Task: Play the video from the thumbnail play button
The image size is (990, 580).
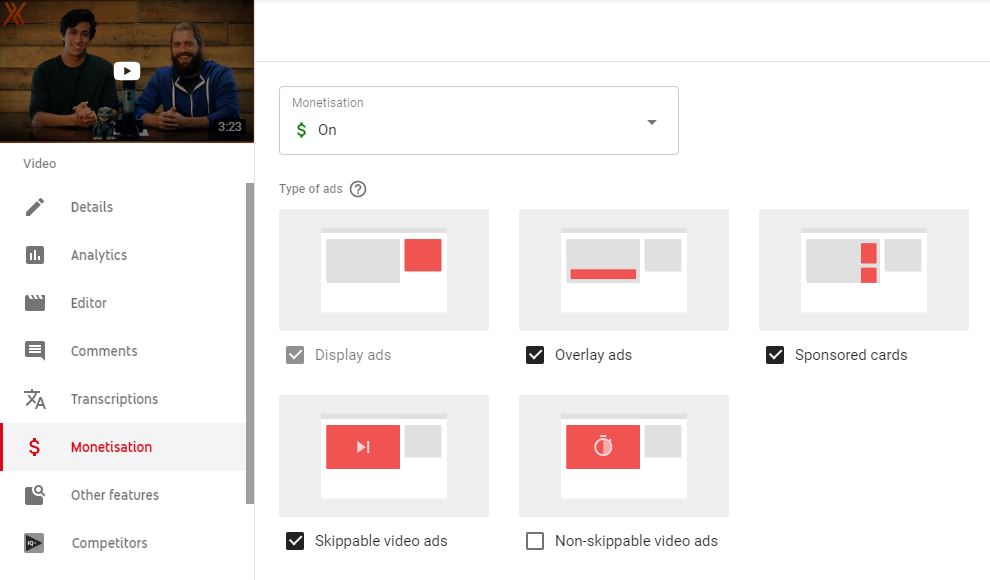Action: pyautogui.click(x=127, y=71)
